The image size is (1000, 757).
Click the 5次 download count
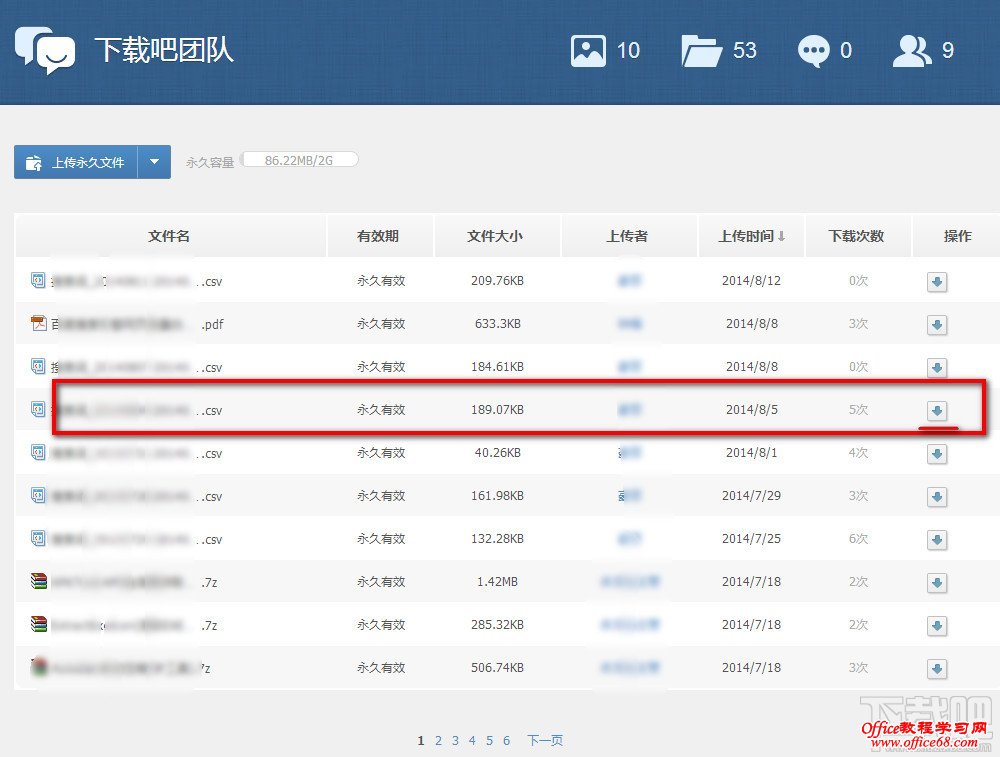(858, 409)
